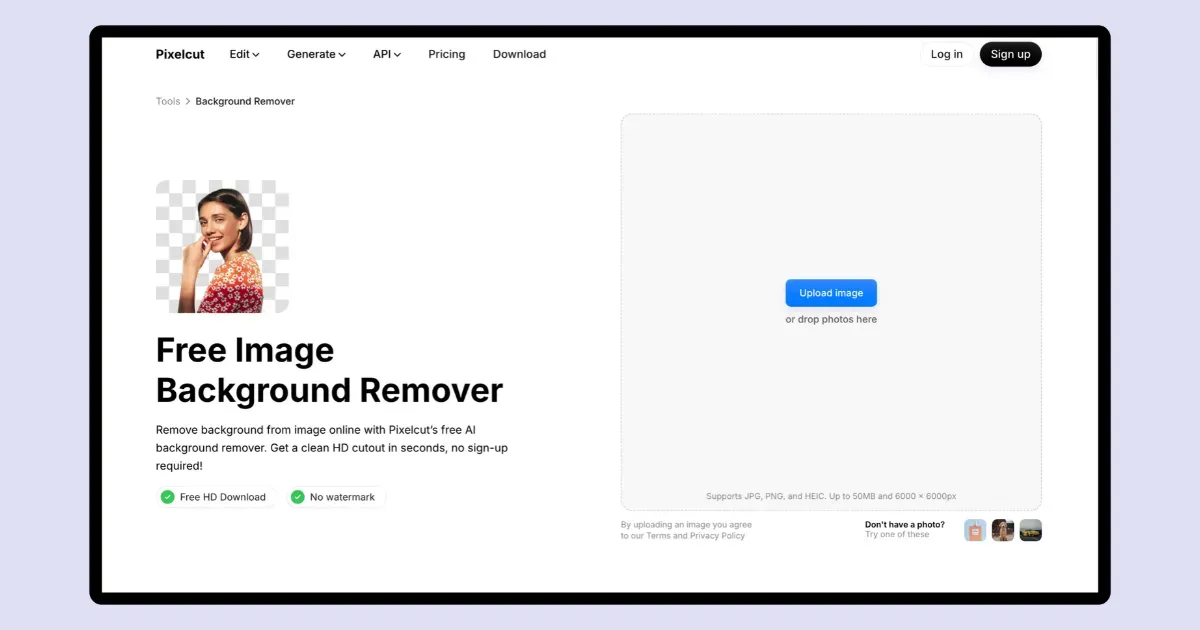Screen dimensions: 1200x630
Task: Open the Download page link
Action: tap(519, 54)
